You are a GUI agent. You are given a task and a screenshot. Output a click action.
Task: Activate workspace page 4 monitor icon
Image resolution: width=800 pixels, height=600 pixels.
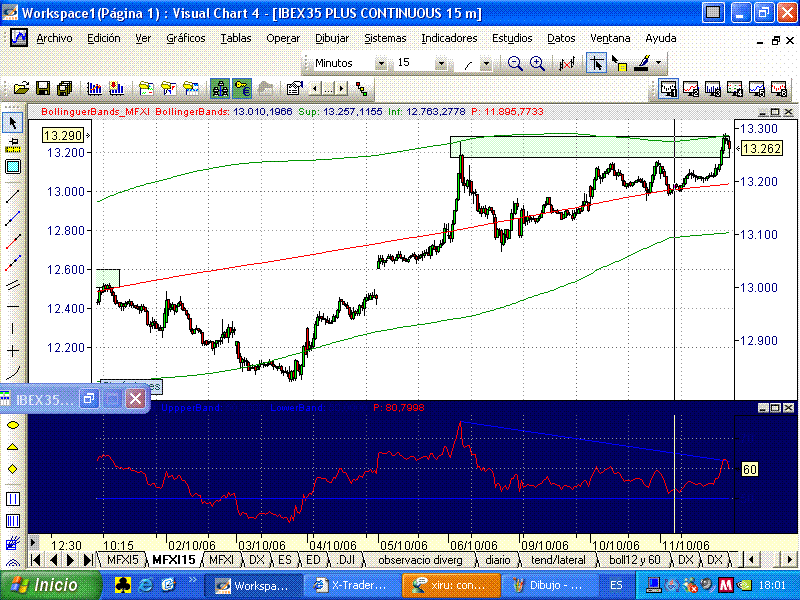pos(735,89)
